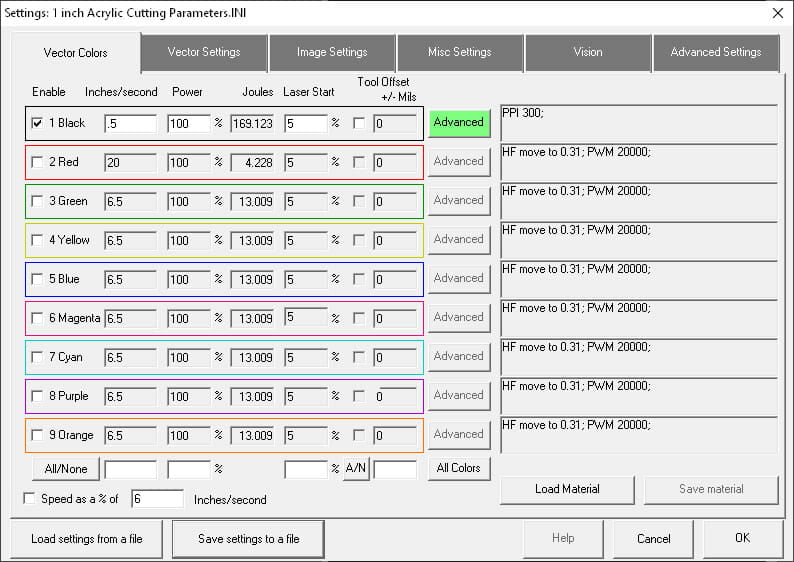Click the green Advanced button for Black
Viewport: 794px width, 562px height.
pos(459,123)
